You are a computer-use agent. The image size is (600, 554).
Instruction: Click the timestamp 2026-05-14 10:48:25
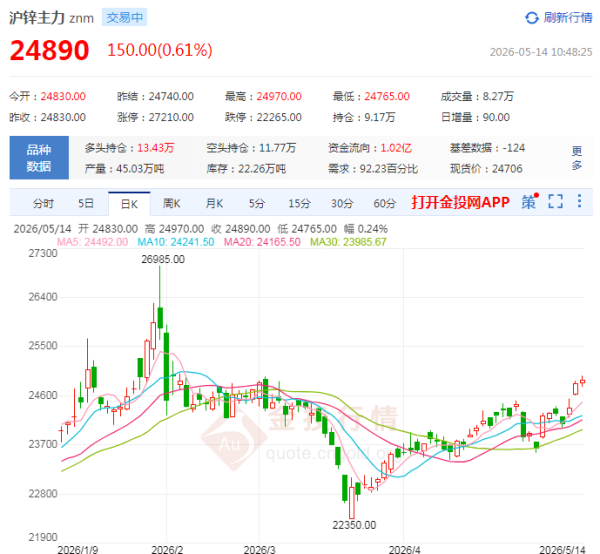click(541, 52)
